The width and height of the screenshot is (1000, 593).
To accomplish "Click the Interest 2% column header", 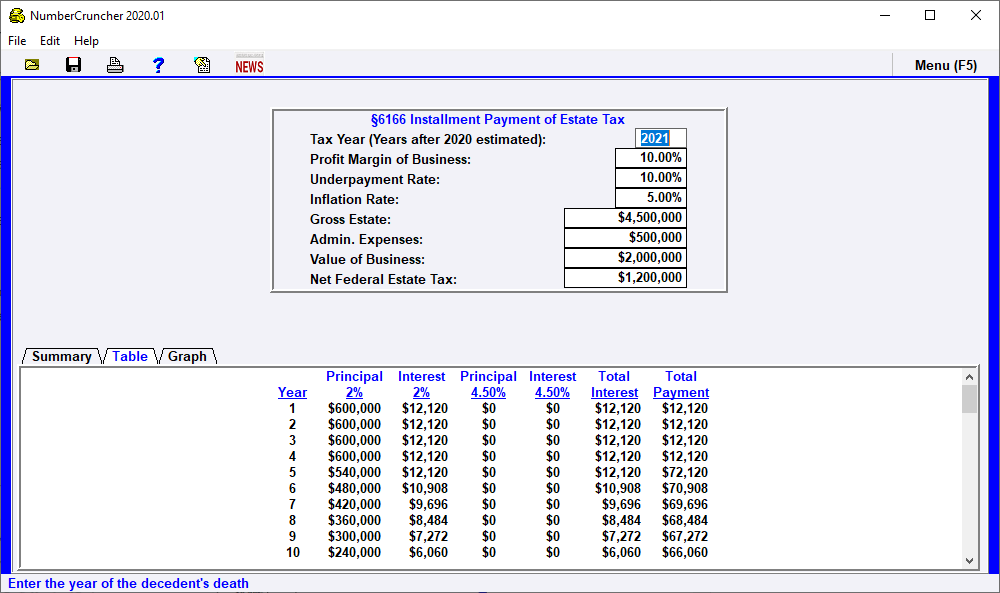I will 422,384.
